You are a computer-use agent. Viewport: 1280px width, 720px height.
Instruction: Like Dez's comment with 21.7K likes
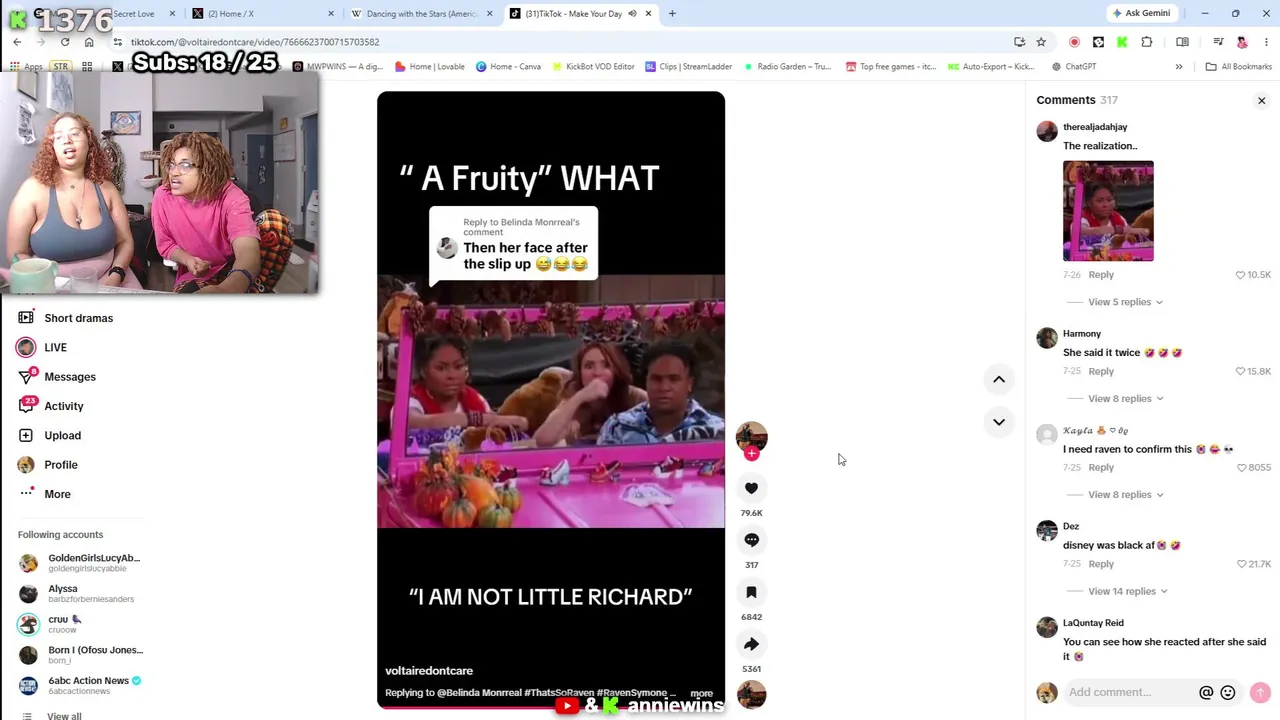1240,564
